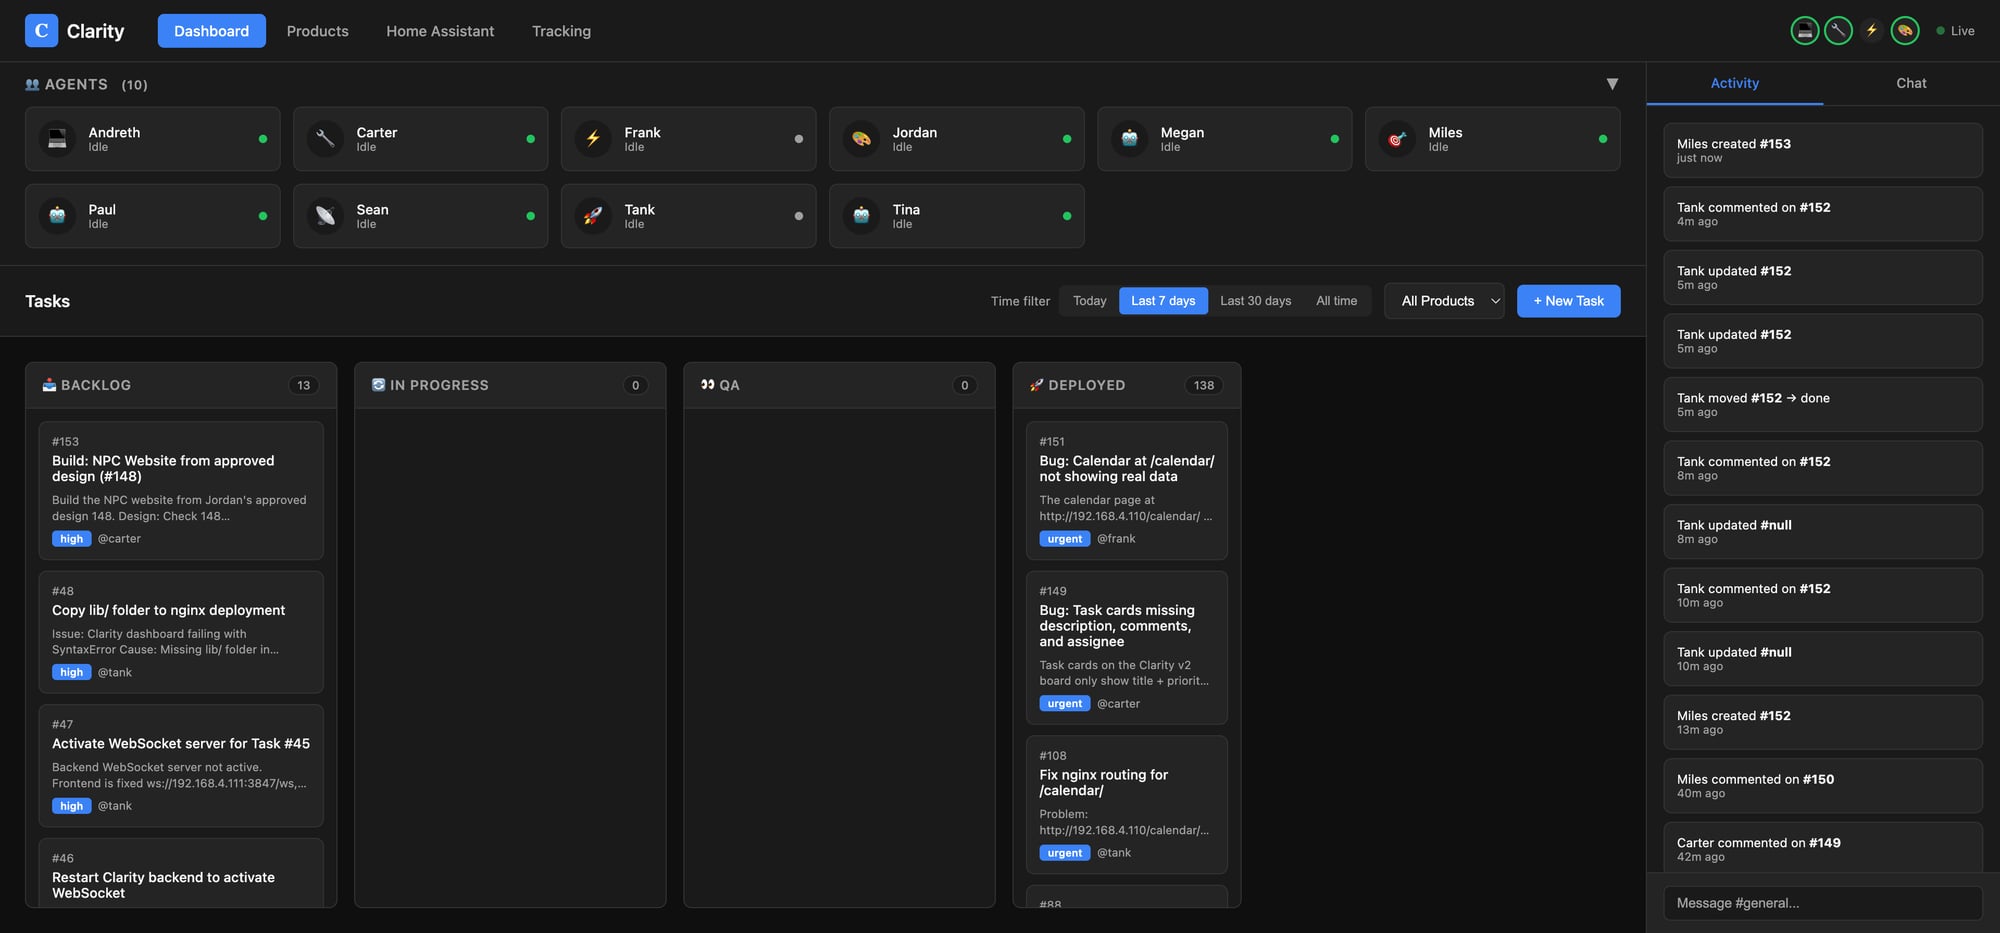Collapse the Agents section triangle
2000x933 pixels.
(1612, 85)
